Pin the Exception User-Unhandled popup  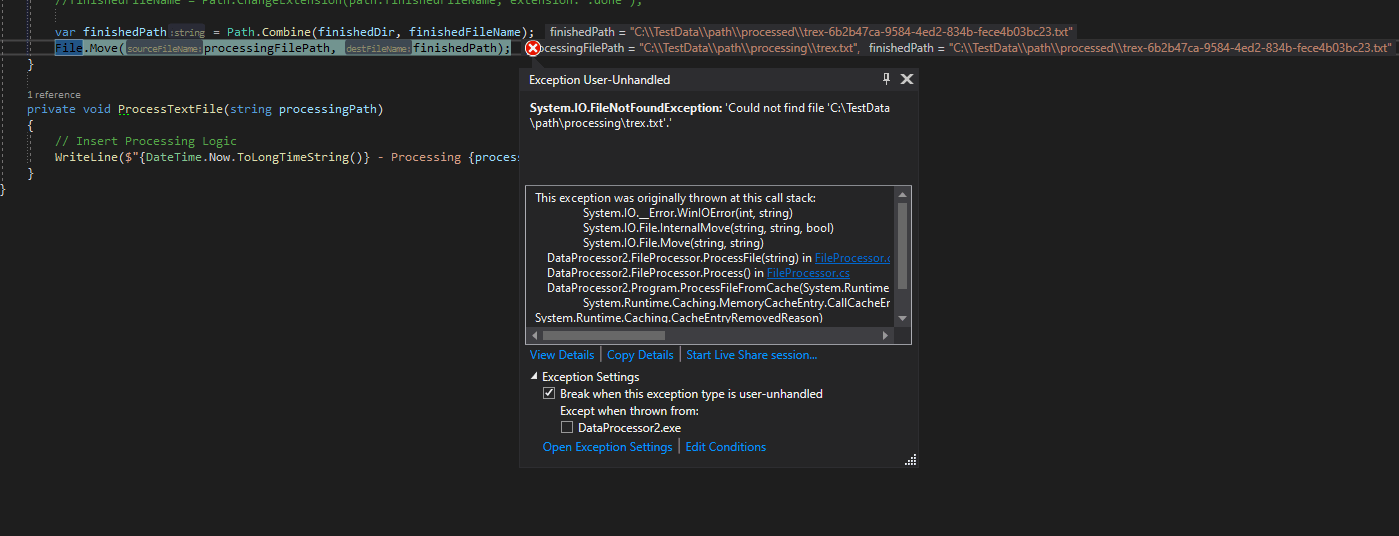pyautogui.click(x=886, y=79)
